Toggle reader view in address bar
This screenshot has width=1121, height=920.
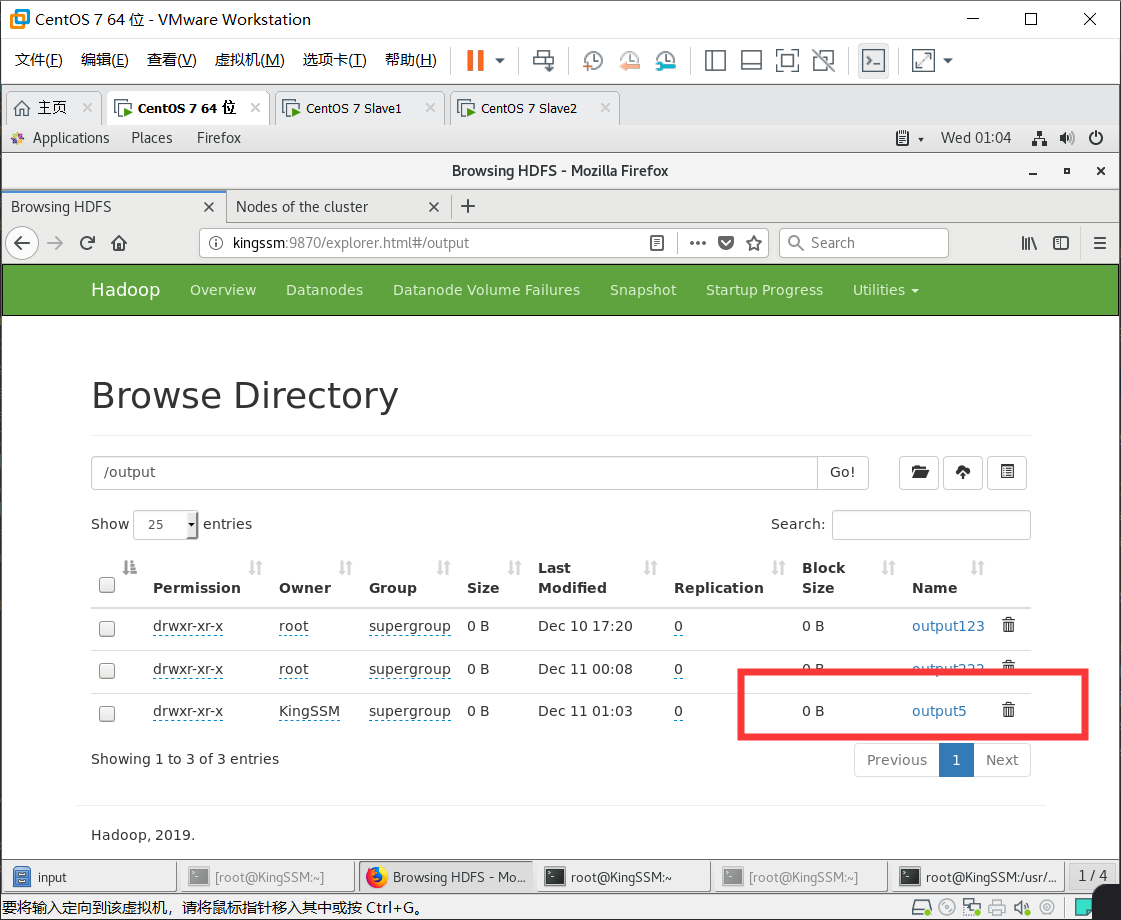click(657, 243)
